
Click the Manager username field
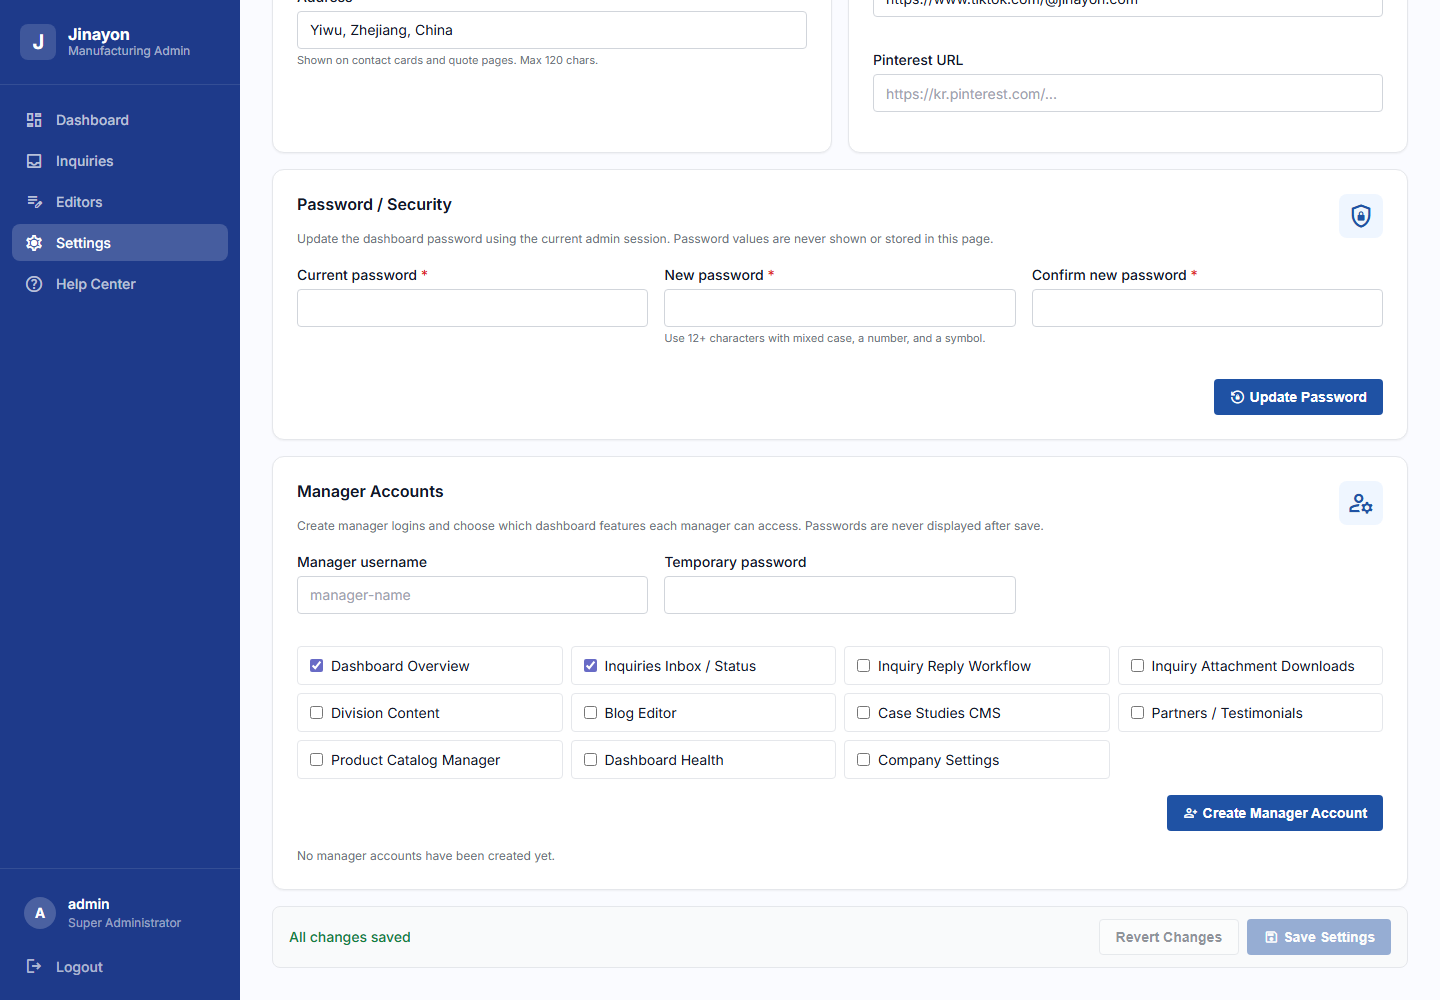pyautogui.click(x=472, y=595)
